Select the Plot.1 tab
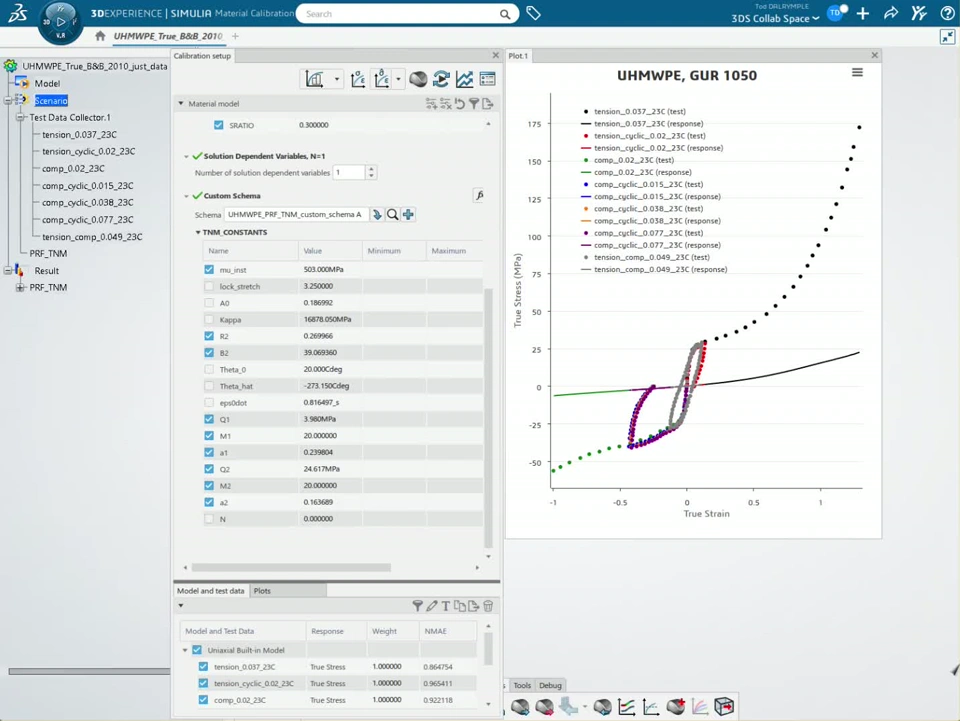This screenshot has height=721, width=960. 518,56
